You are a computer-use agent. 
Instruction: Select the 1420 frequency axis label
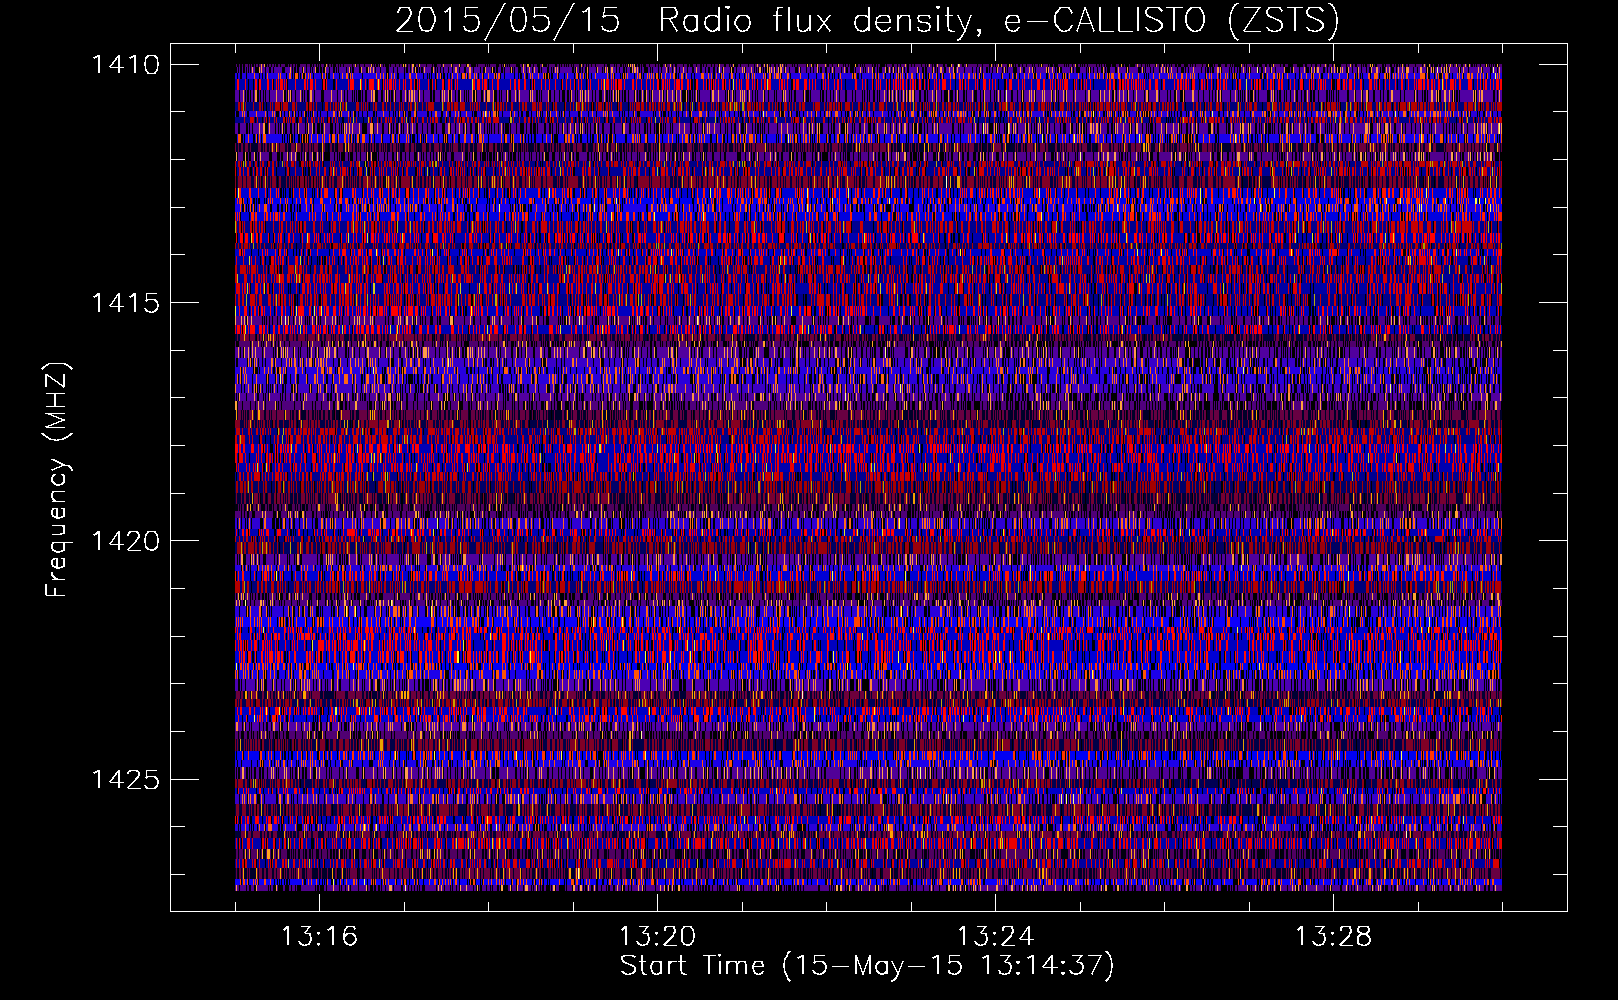(x=125, y=541)
